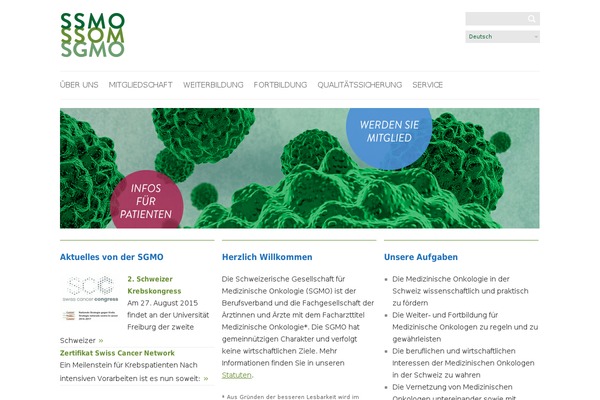
Task: Follow the Statuten link
Action: click(x=236, y=375)
